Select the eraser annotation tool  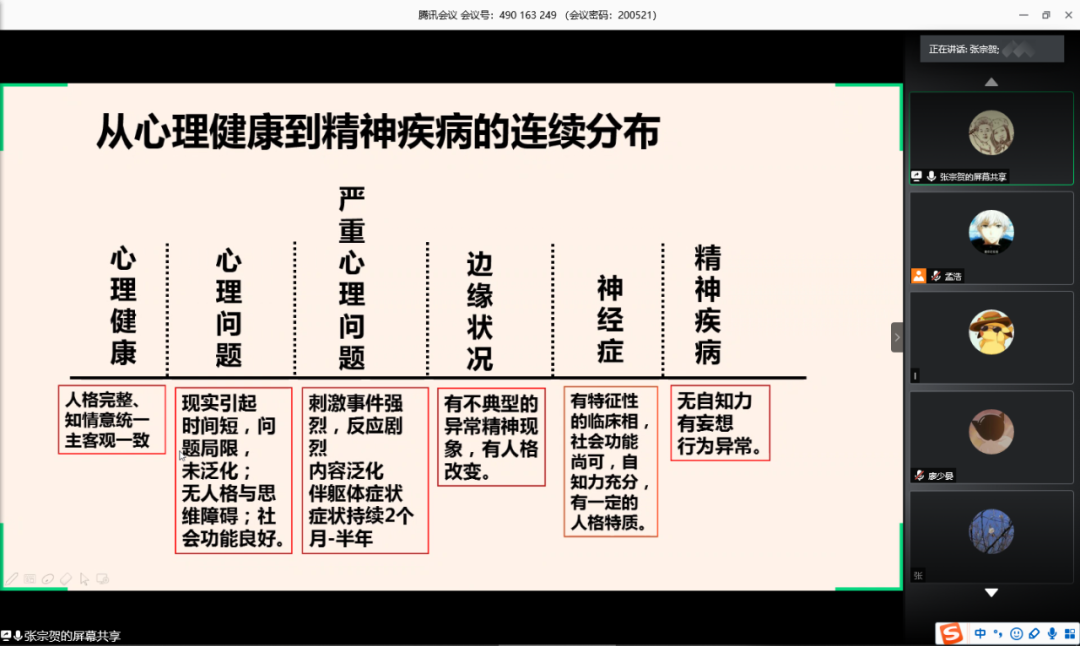click(66, 579)
